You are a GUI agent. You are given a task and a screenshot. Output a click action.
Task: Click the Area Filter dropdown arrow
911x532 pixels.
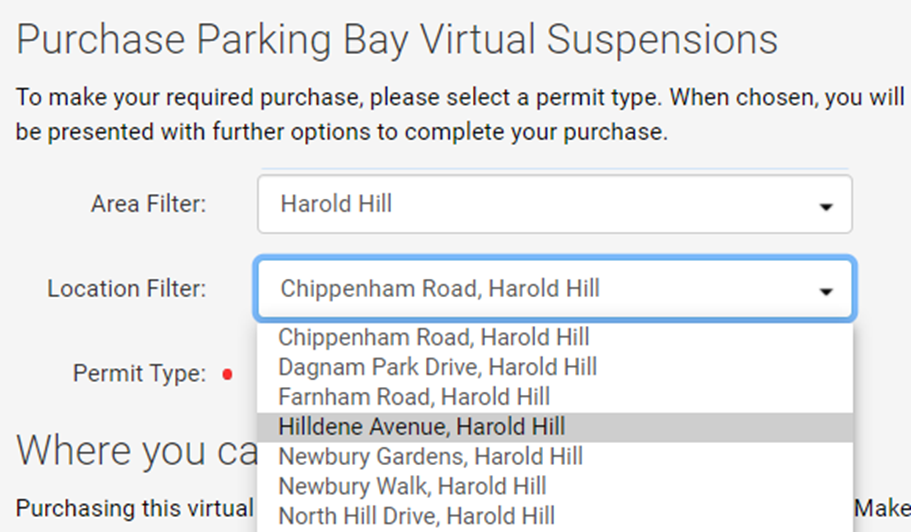pos(826,207)
